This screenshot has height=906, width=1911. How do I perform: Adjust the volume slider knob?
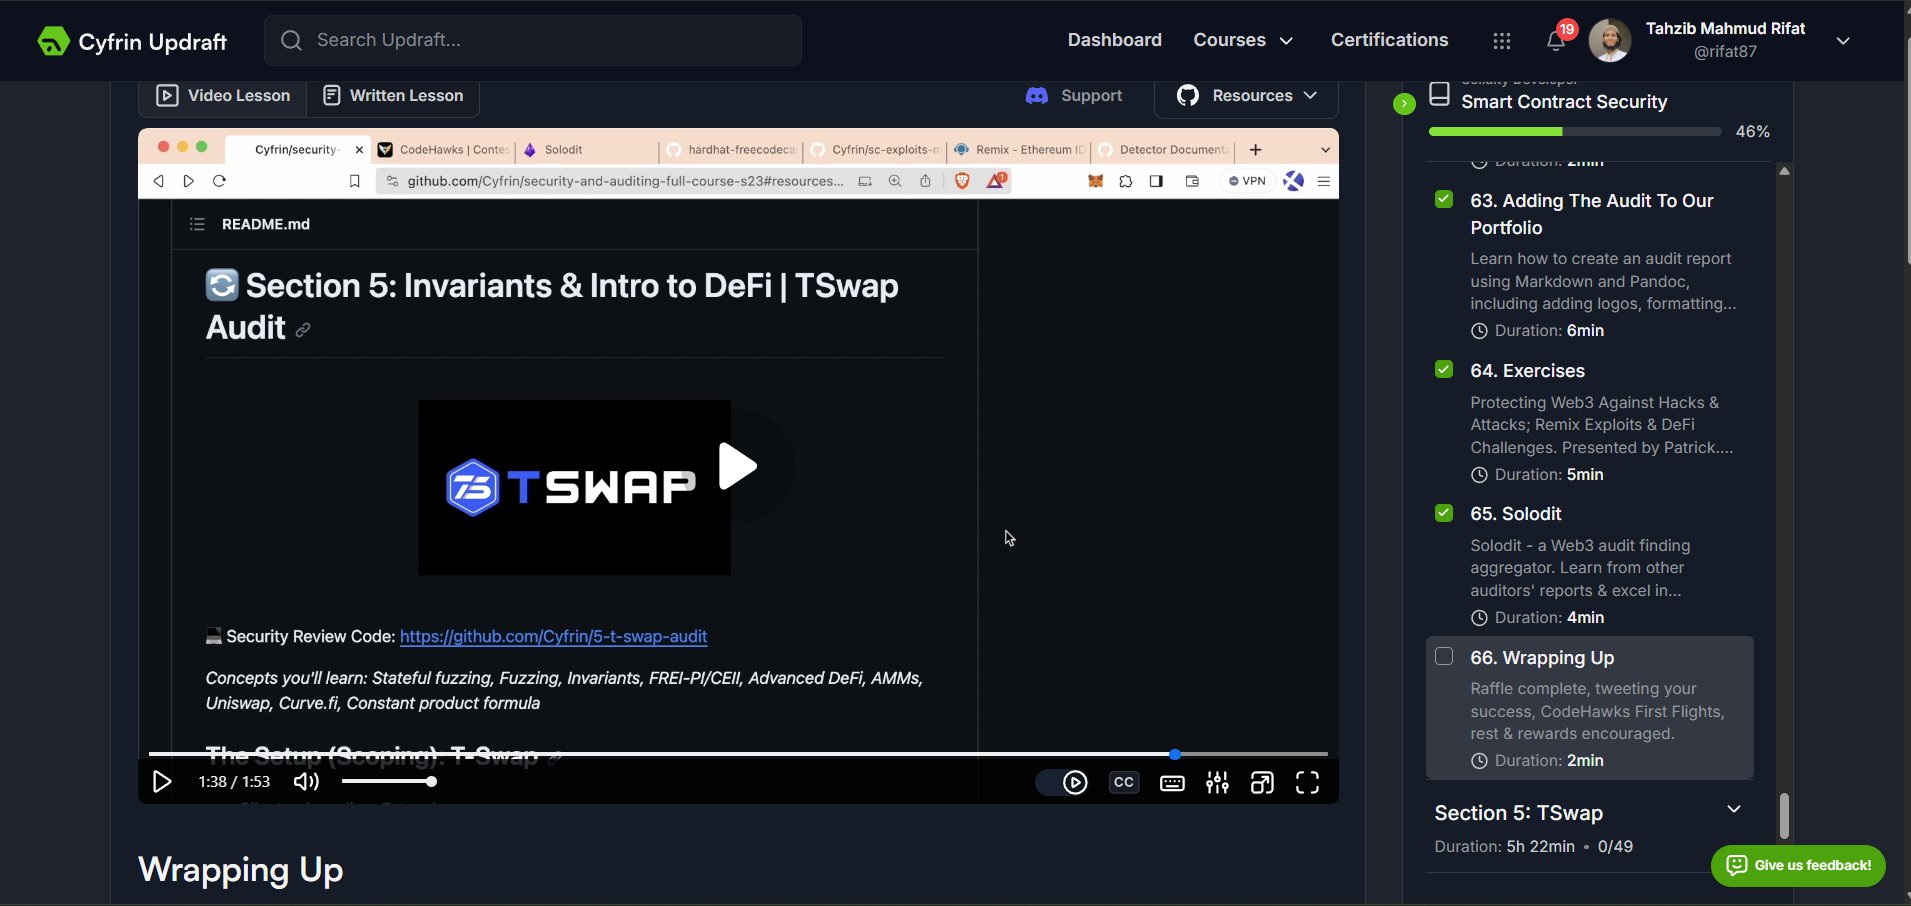click(x=431, y=782)
